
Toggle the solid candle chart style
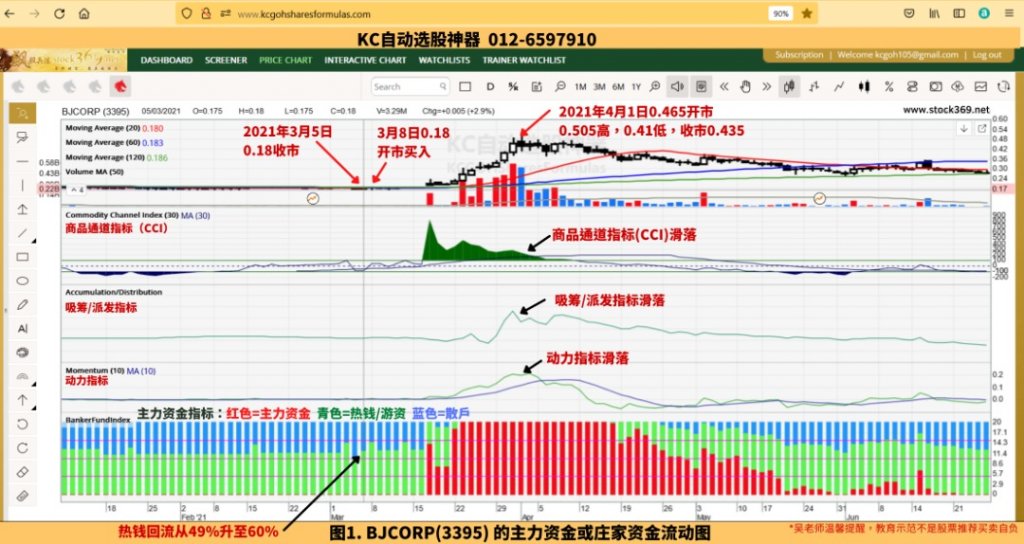pyautogui.click(x=865, y=86)
